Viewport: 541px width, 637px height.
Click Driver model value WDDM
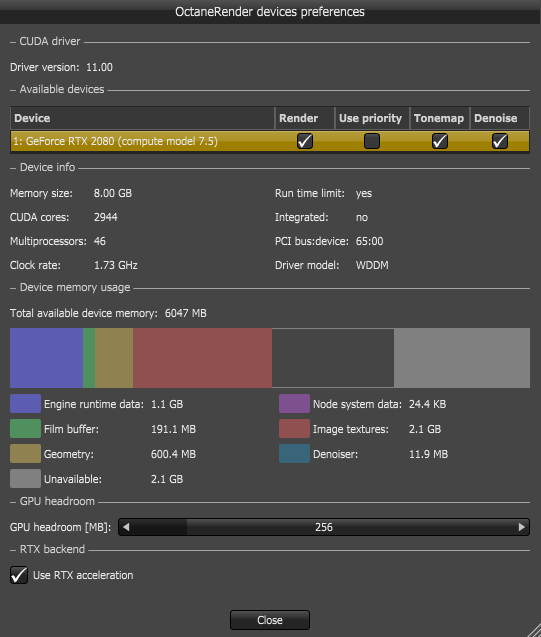pyautogui.click(x=372, y=265)
